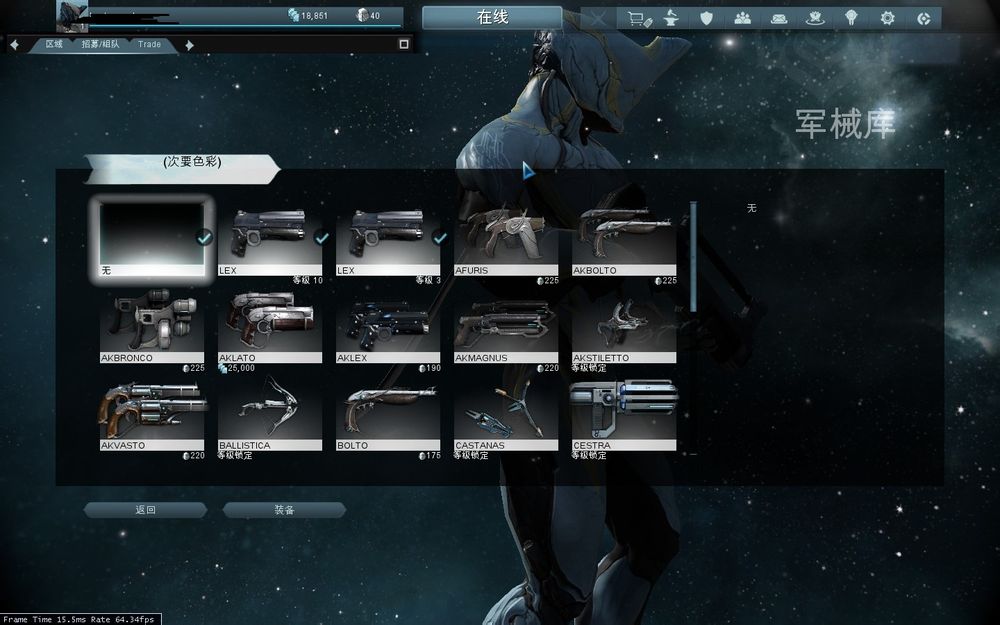Click the warframe helmet icon in toolbar

[851, 18]
